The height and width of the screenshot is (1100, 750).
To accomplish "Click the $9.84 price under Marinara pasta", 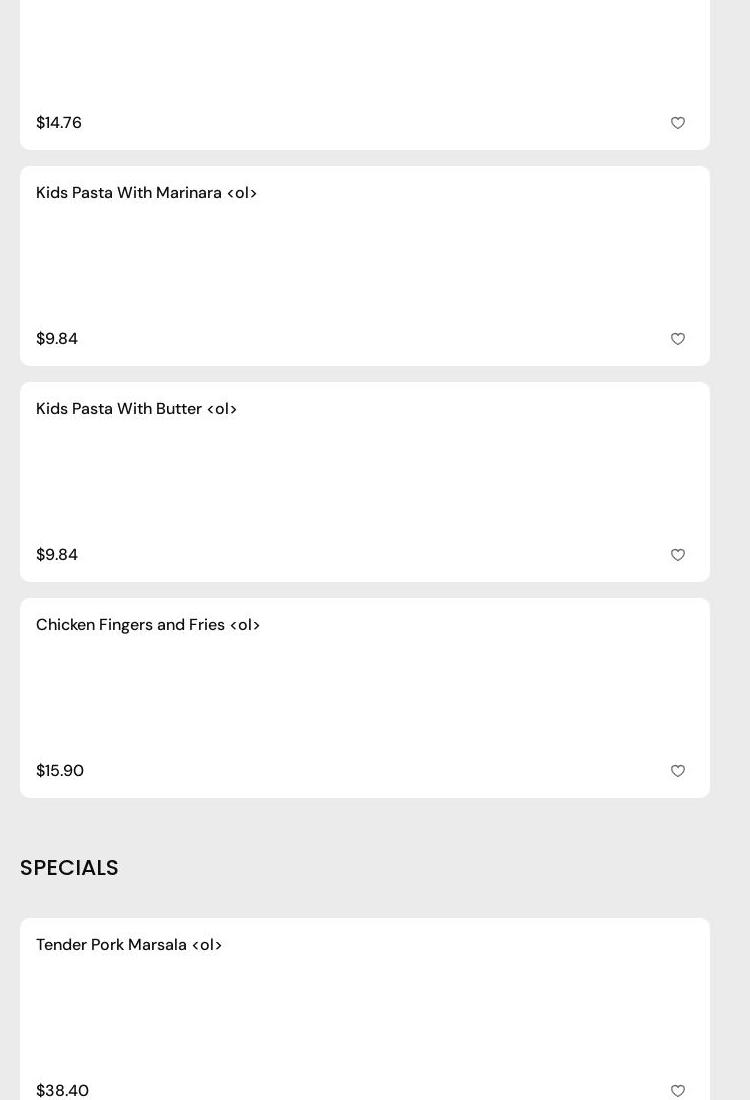I will click(57, 339).
